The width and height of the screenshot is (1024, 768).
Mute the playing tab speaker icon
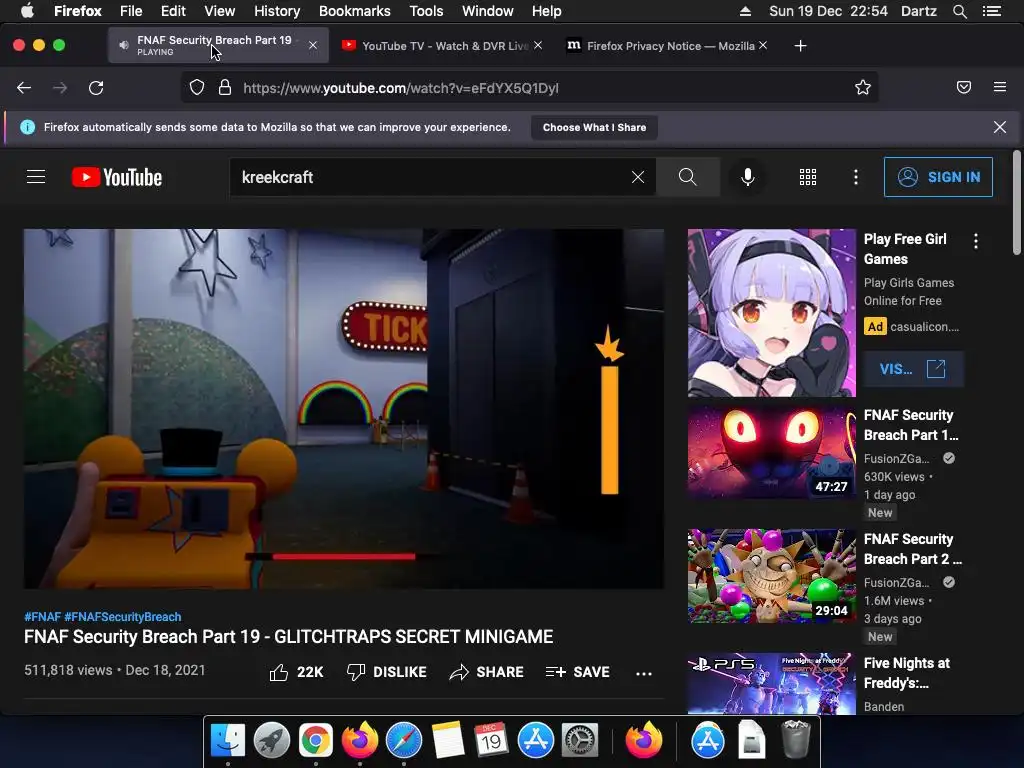123,45
